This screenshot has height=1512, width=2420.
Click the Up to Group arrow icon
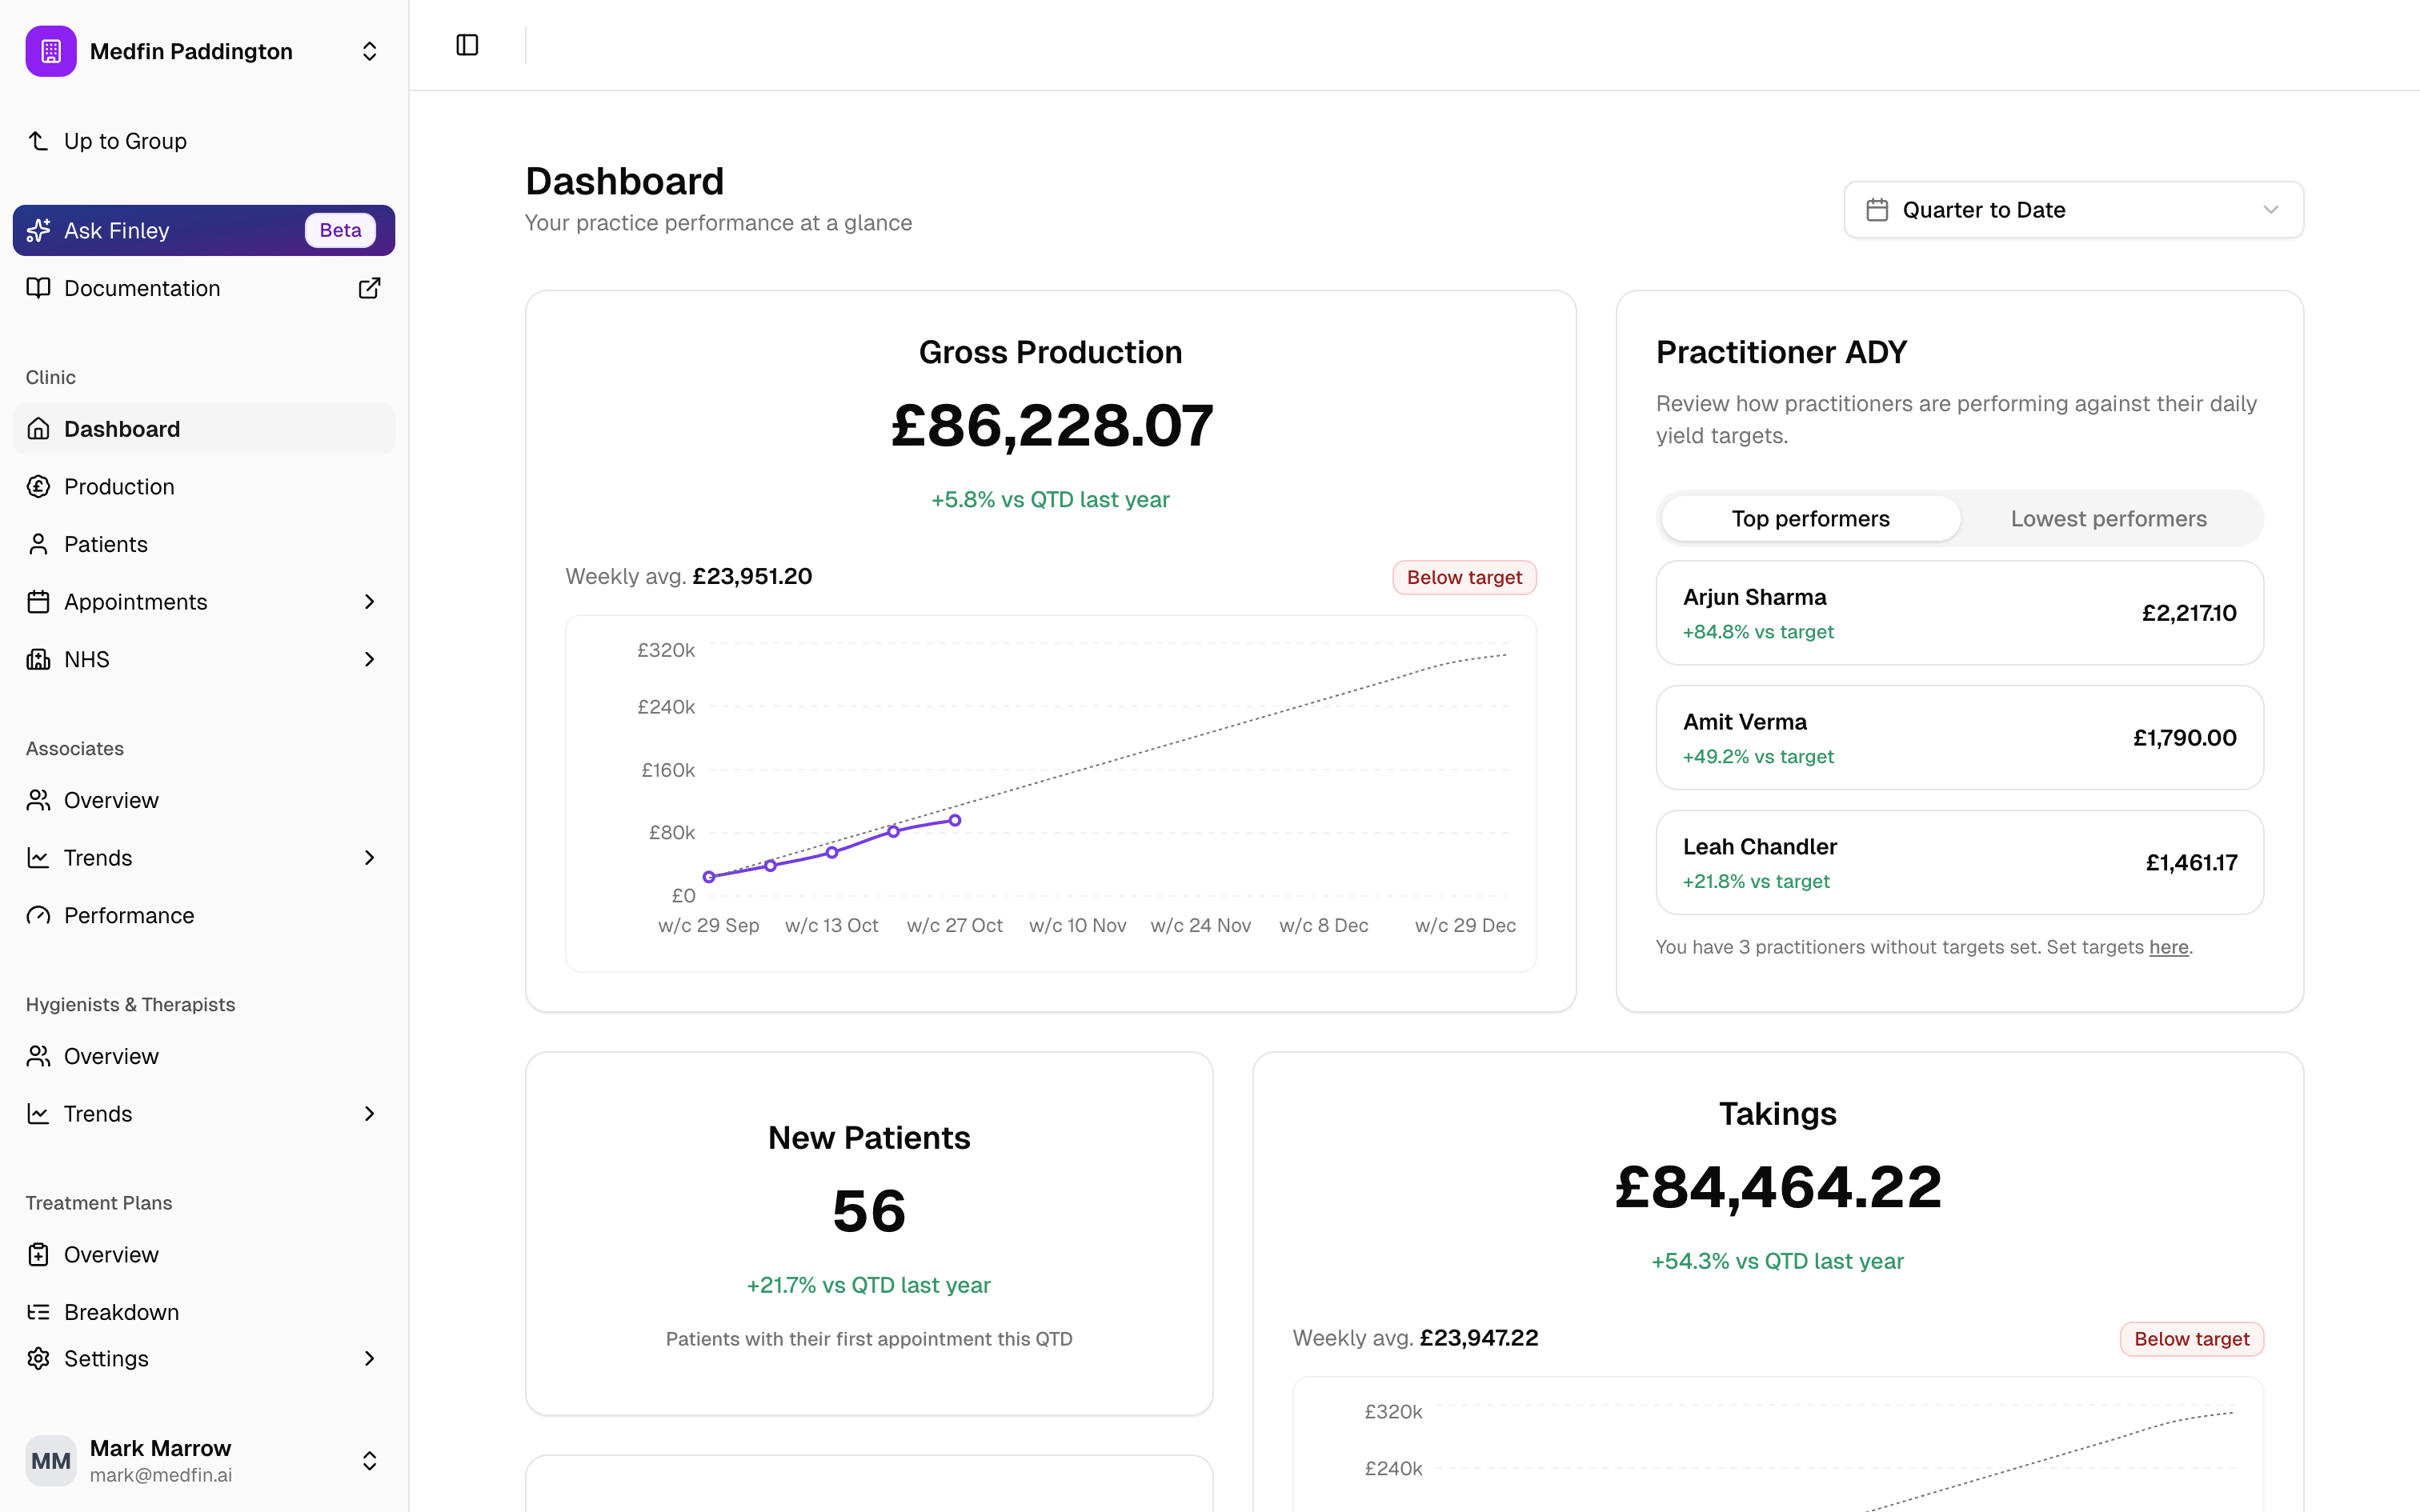(x=38, y=141)
